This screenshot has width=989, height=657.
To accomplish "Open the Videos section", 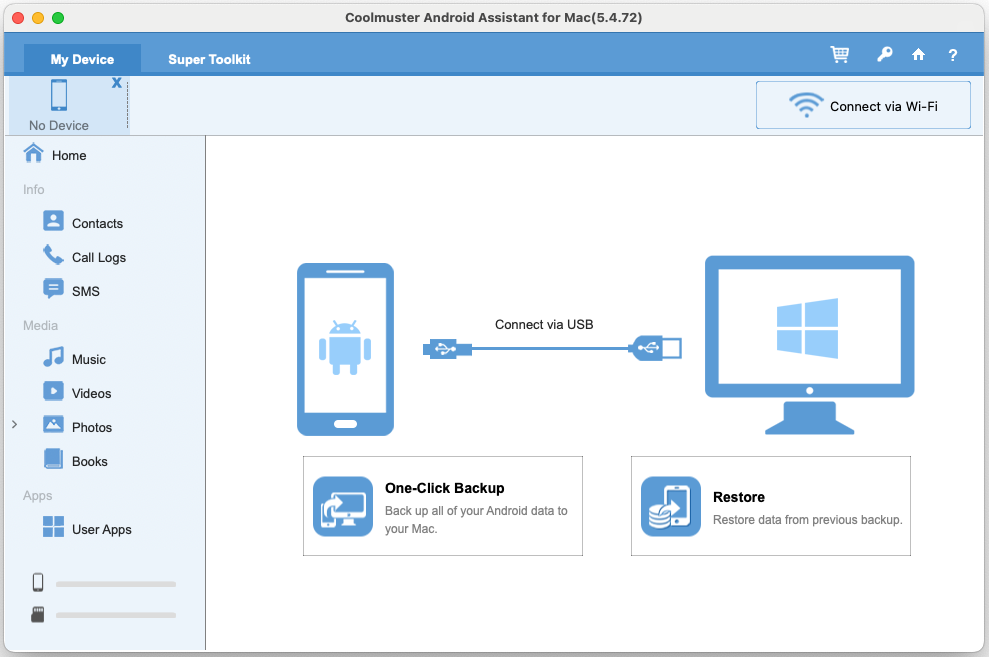I will [x=89, y=392].
